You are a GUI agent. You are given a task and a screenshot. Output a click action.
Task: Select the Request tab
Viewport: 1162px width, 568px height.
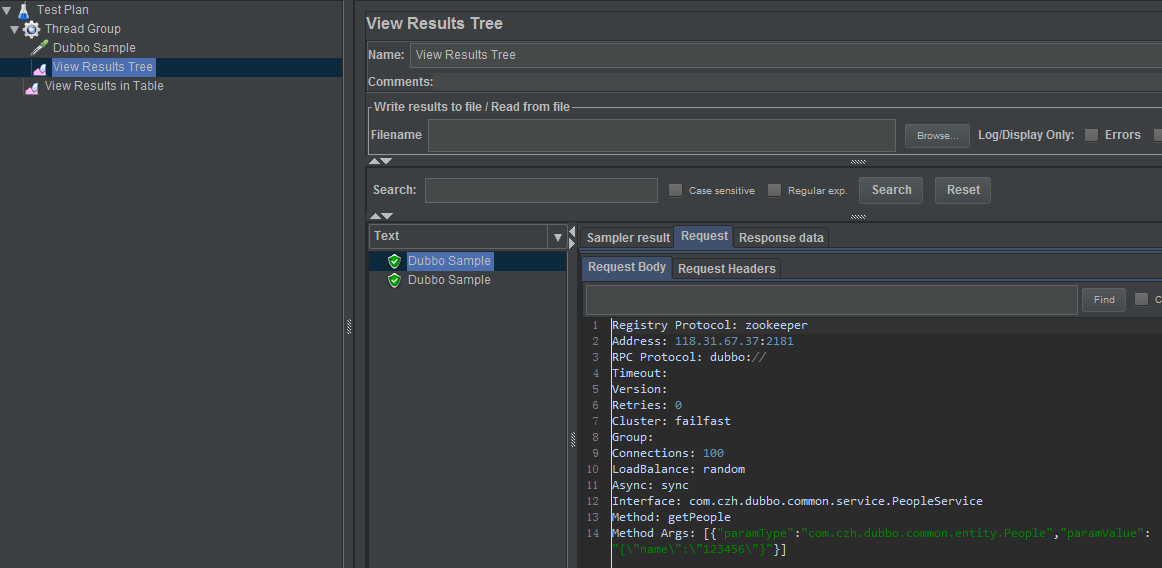coord(703,237)
